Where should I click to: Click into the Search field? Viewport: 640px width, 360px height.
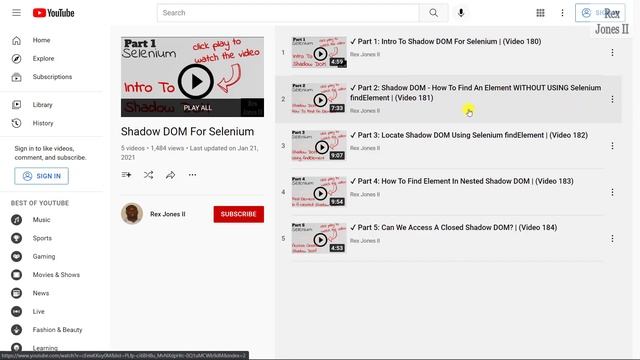coord(288,13)
